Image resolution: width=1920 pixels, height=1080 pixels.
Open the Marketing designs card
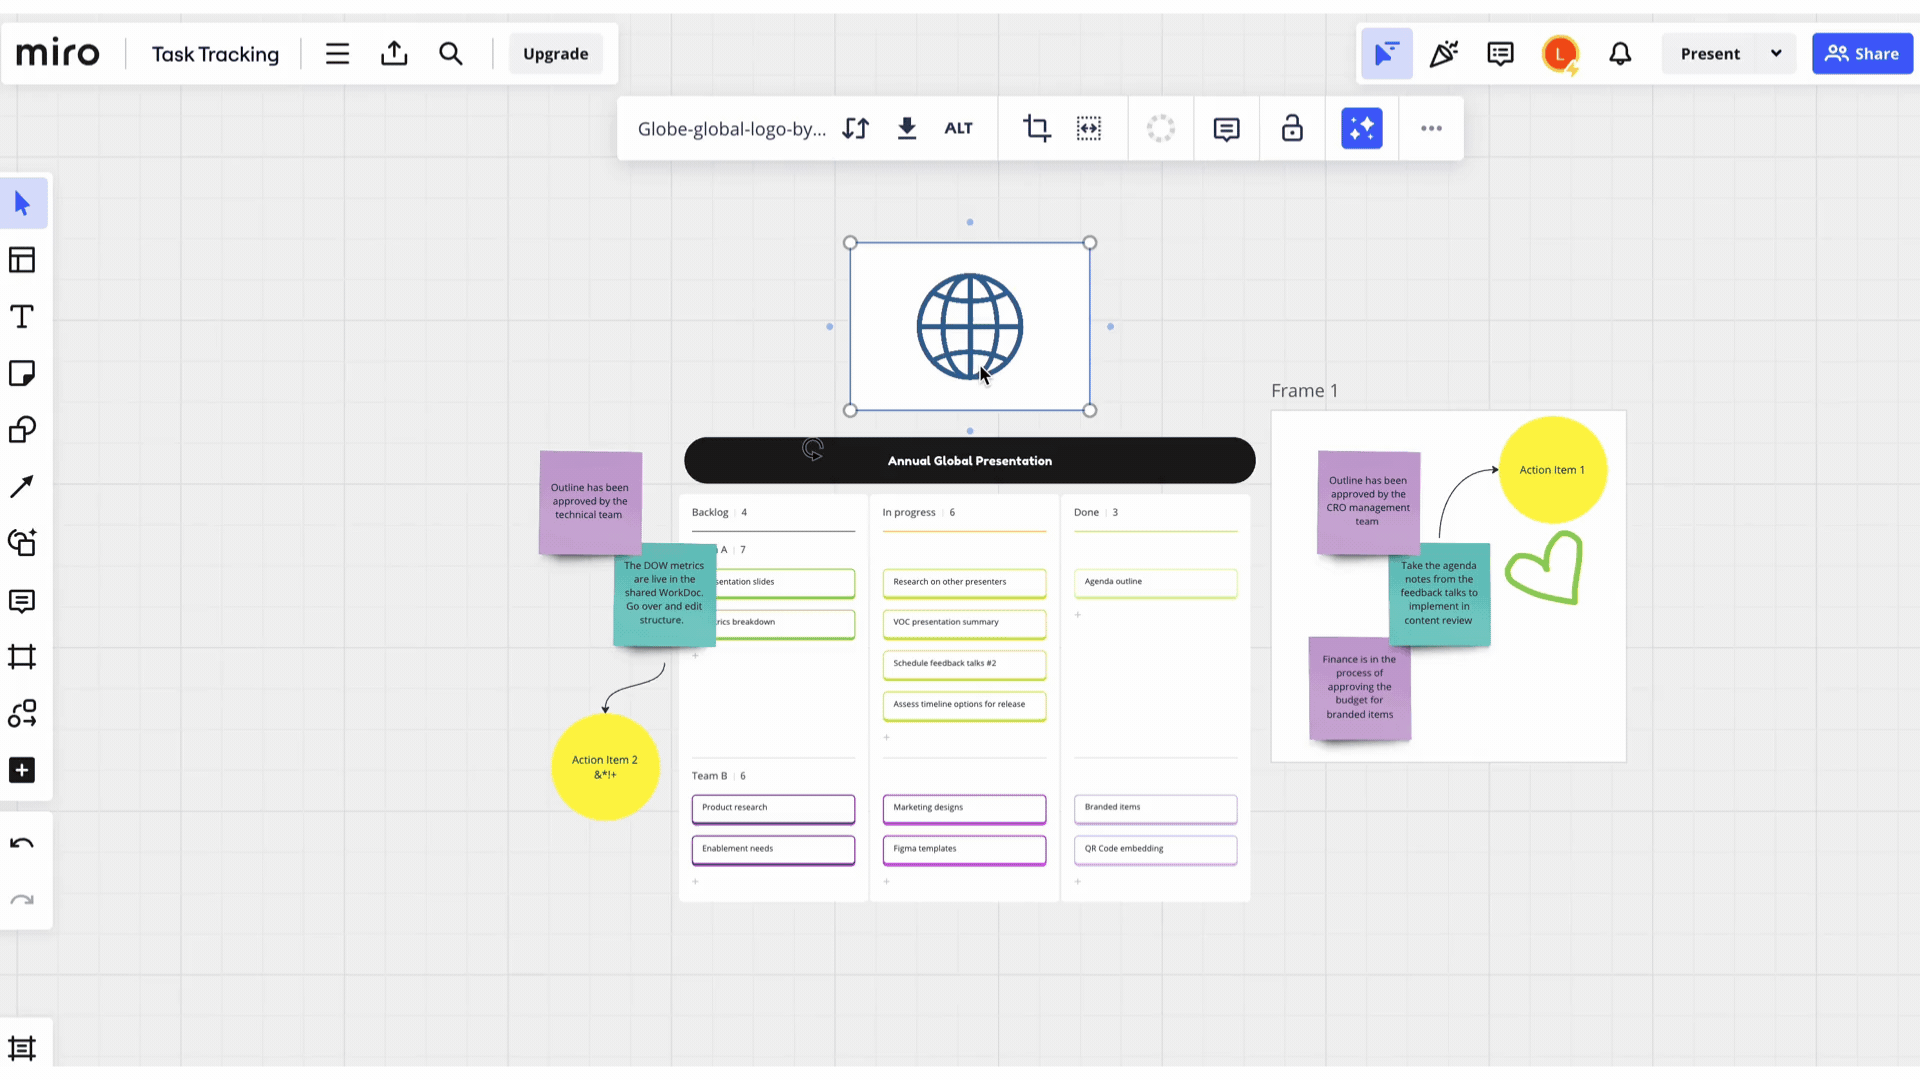tap(964, 808)
